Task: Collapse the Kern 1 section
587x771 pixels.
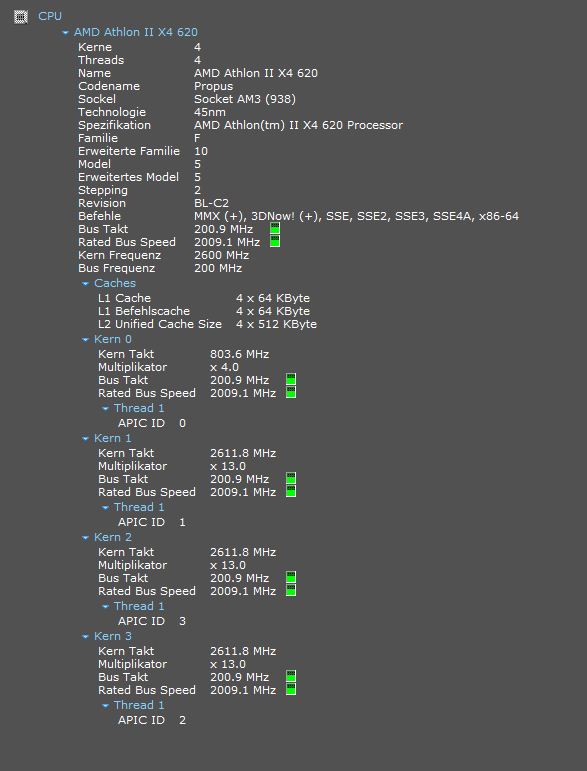Action: pos(86,438)
